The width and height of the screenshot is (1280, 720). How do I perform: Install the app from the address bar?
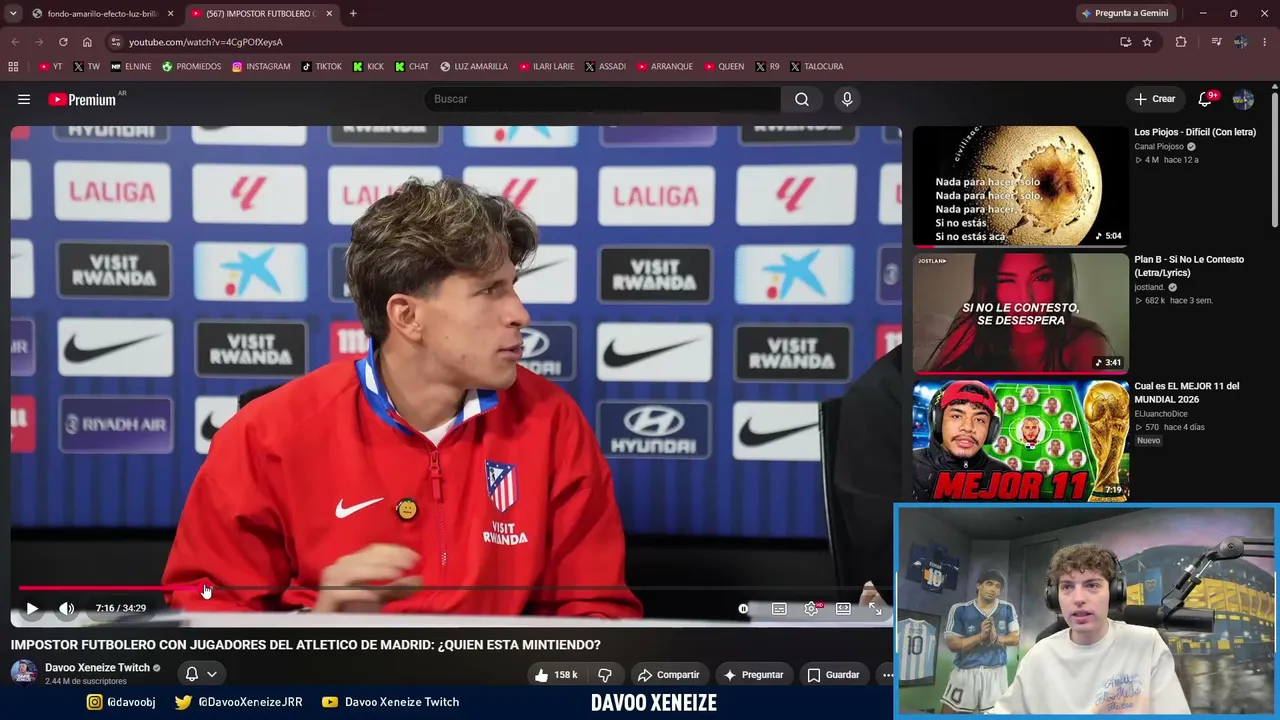pos(1125,42)
